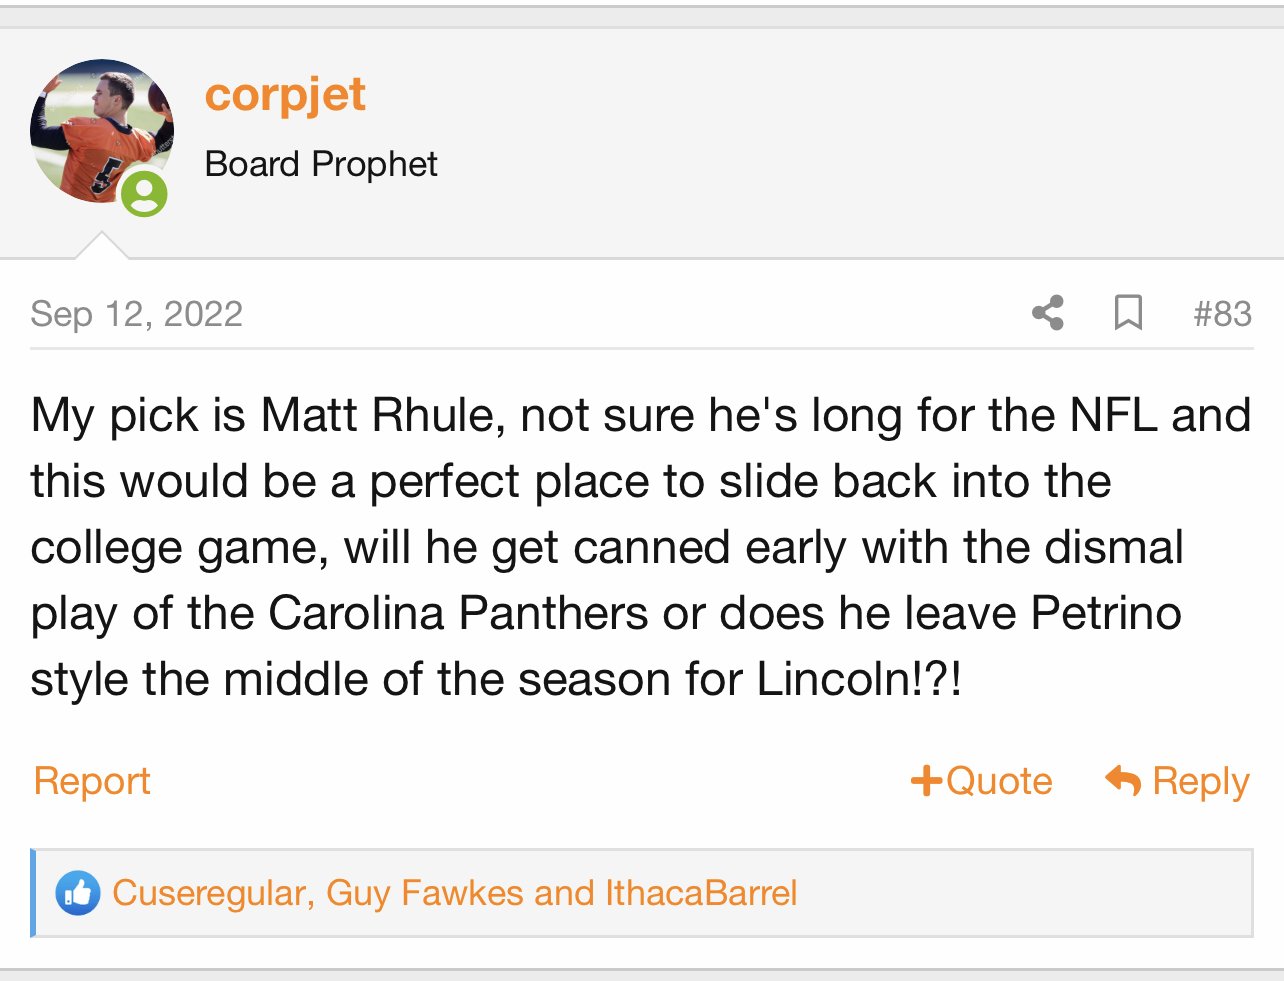1284x981 pixels.
Task: Click the green online status badge
Action: click(x=145, y=193)
